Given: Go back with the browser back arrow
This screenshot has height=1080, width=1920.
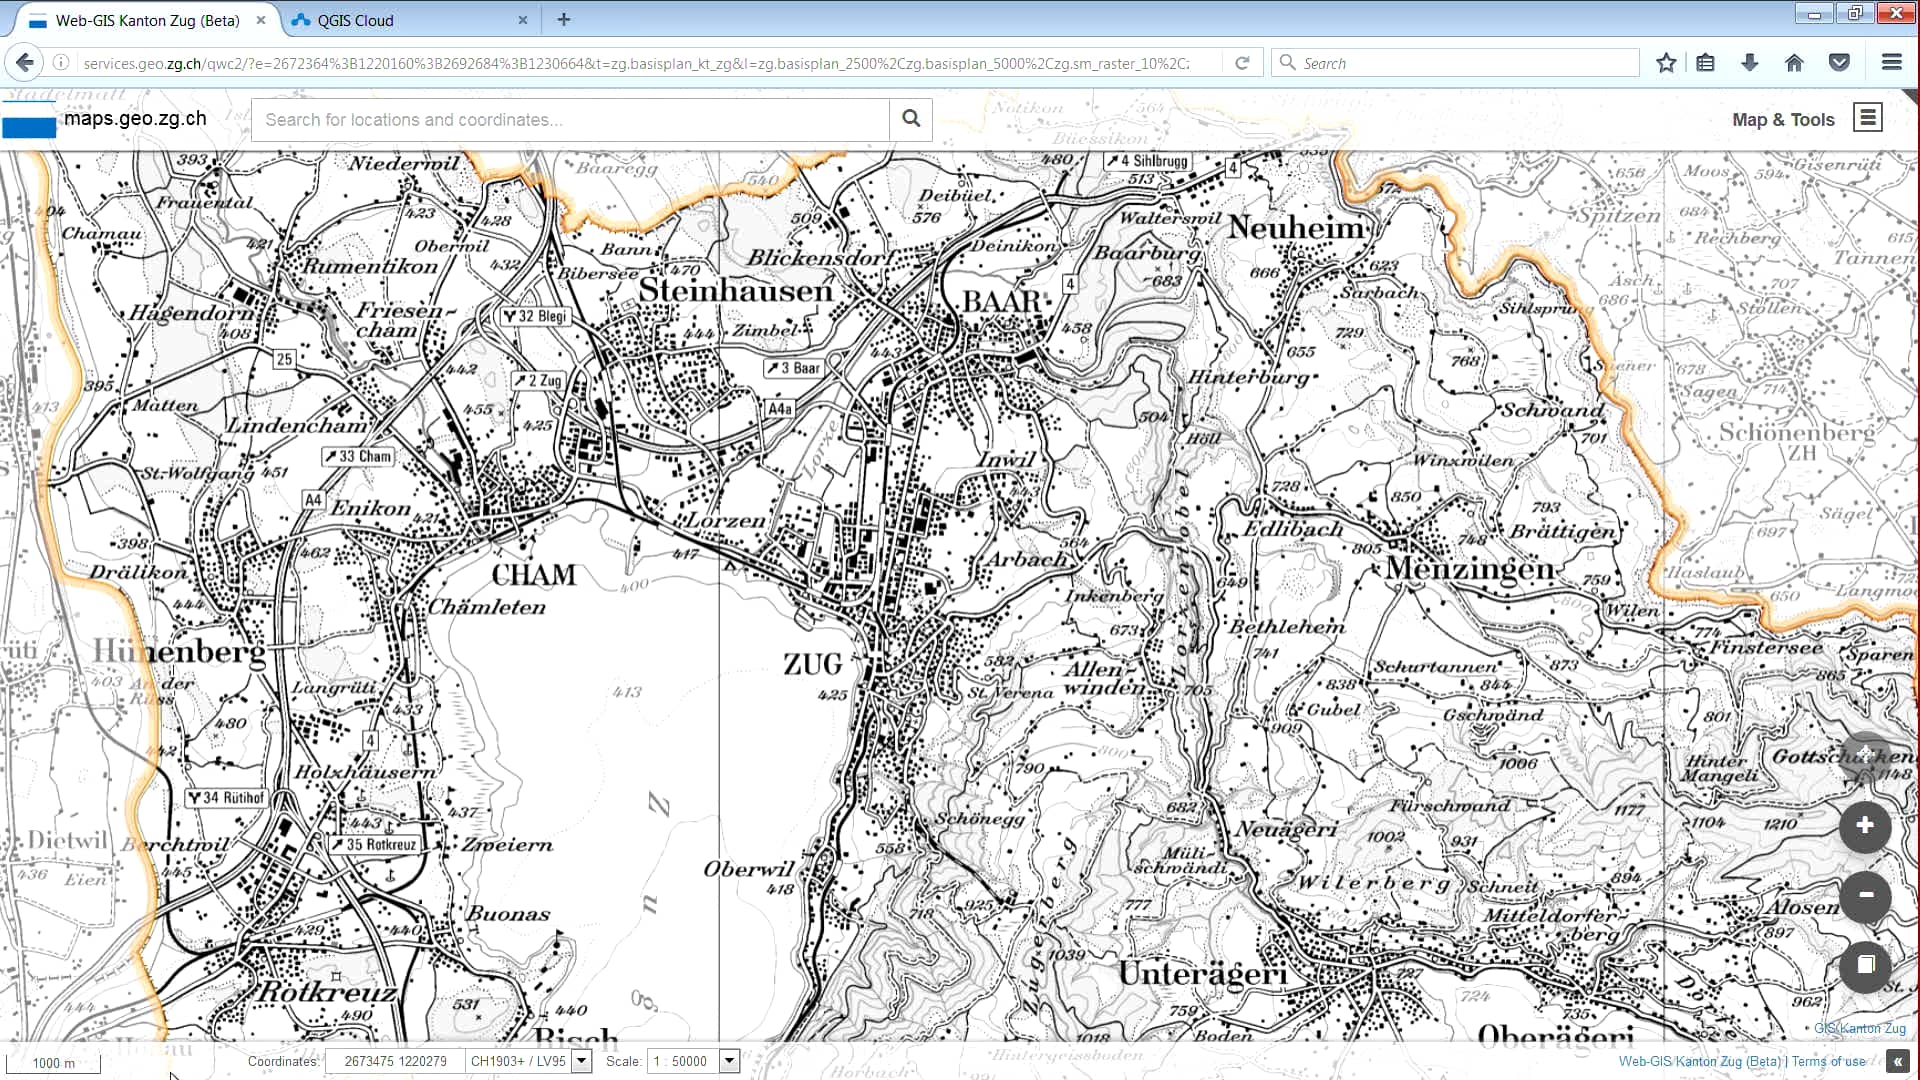Looking at the screenshot, I should click(x=24, y=63).
